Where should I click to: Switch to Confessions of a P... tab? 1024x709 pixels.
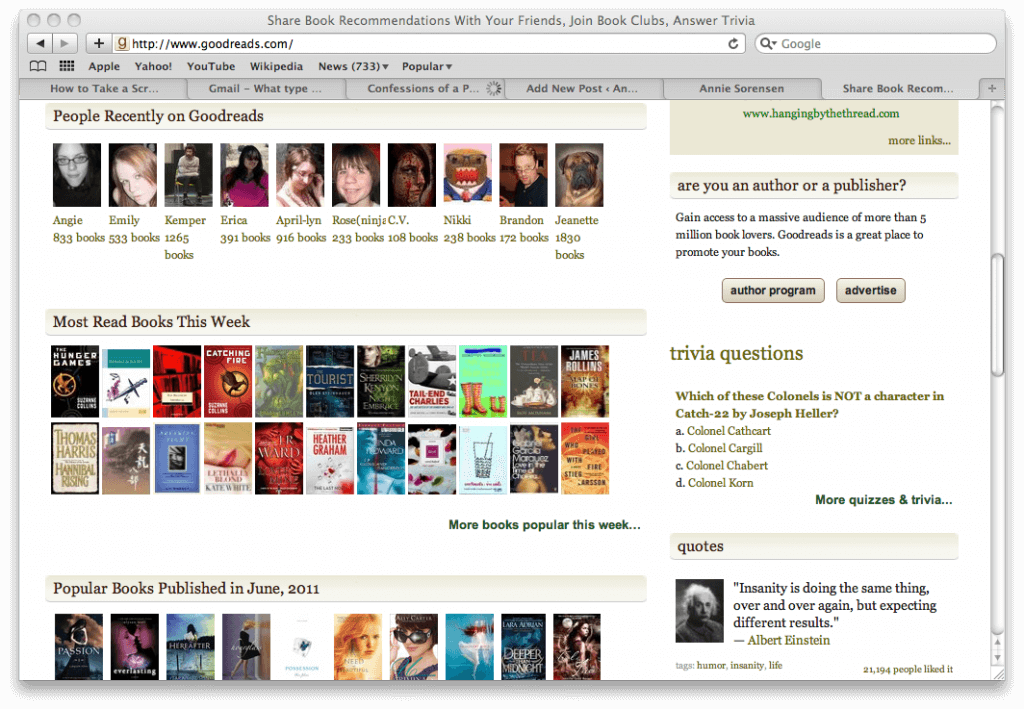(x=425, y=88)
